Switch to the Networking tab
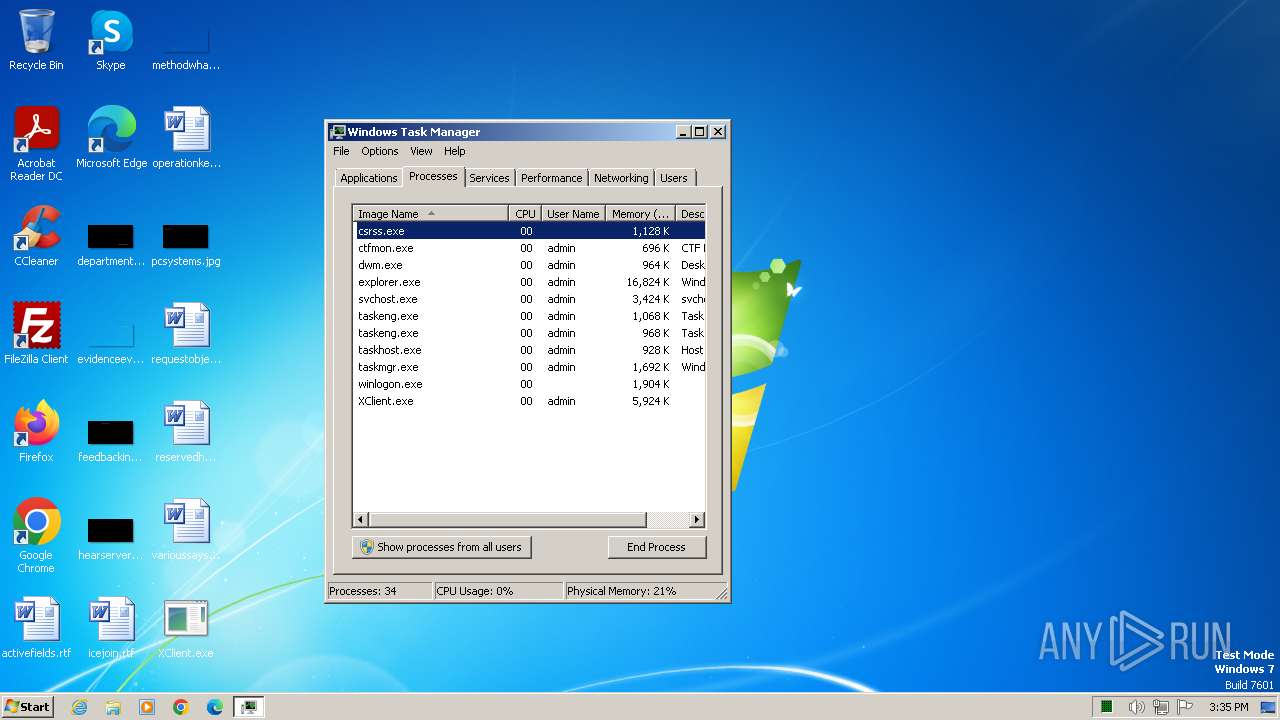1280x720 pixels. [x=621, y=178]
